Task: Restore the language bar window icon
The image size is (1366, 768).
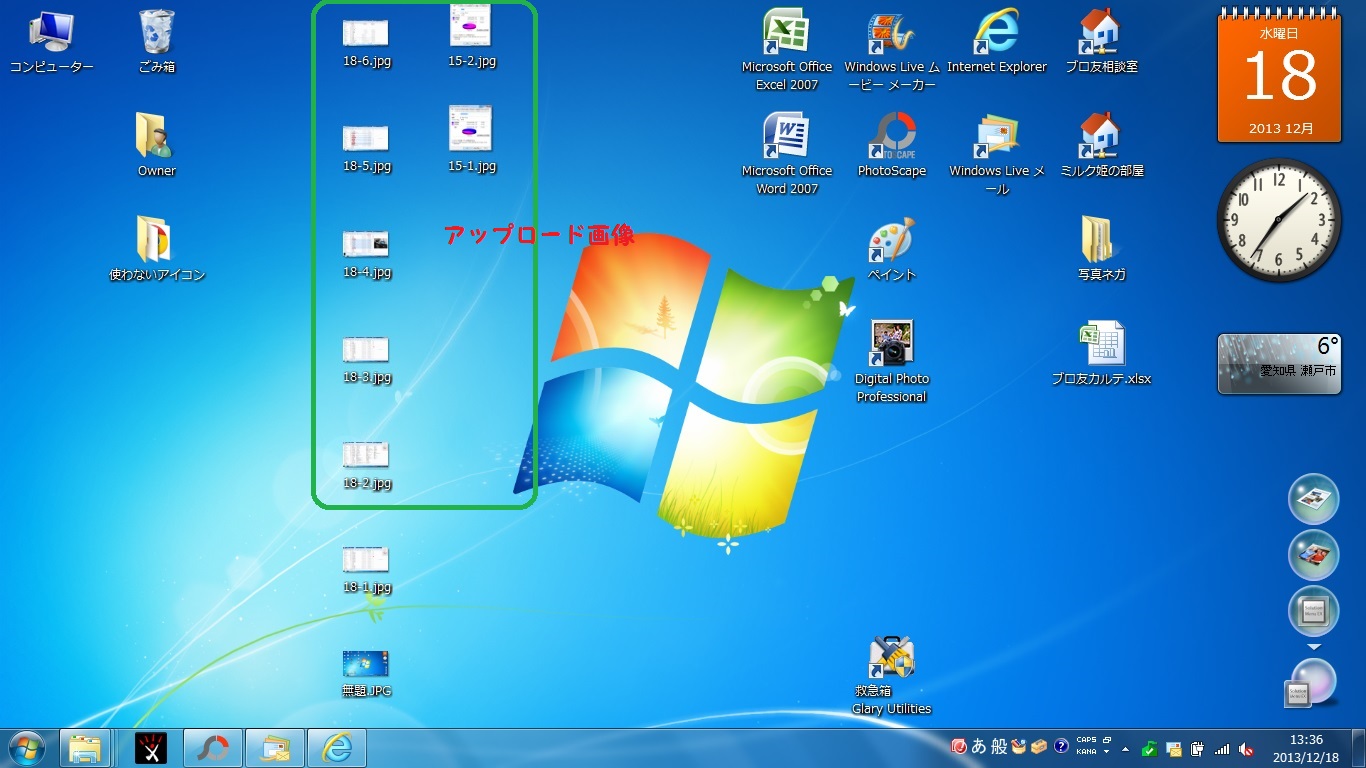Action: pyautogui.click(x=1107, y=741)
